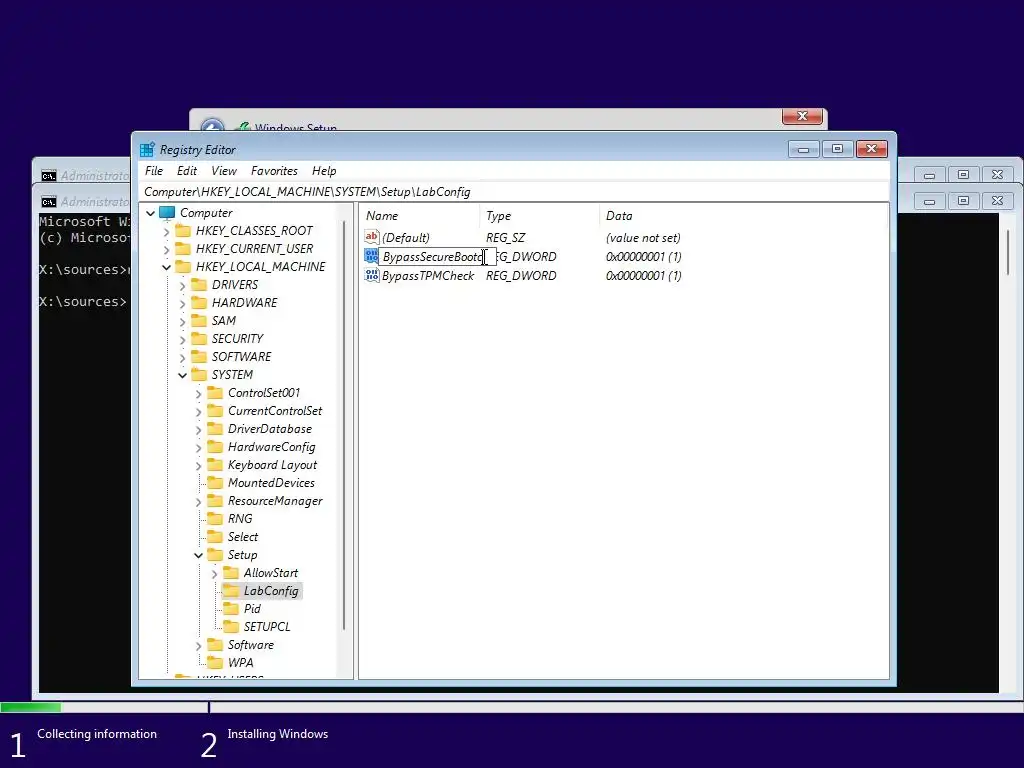The image size is (1024, 768).
Task: Click the HARDWARE folder icon
Action: [x=199, y=302]
